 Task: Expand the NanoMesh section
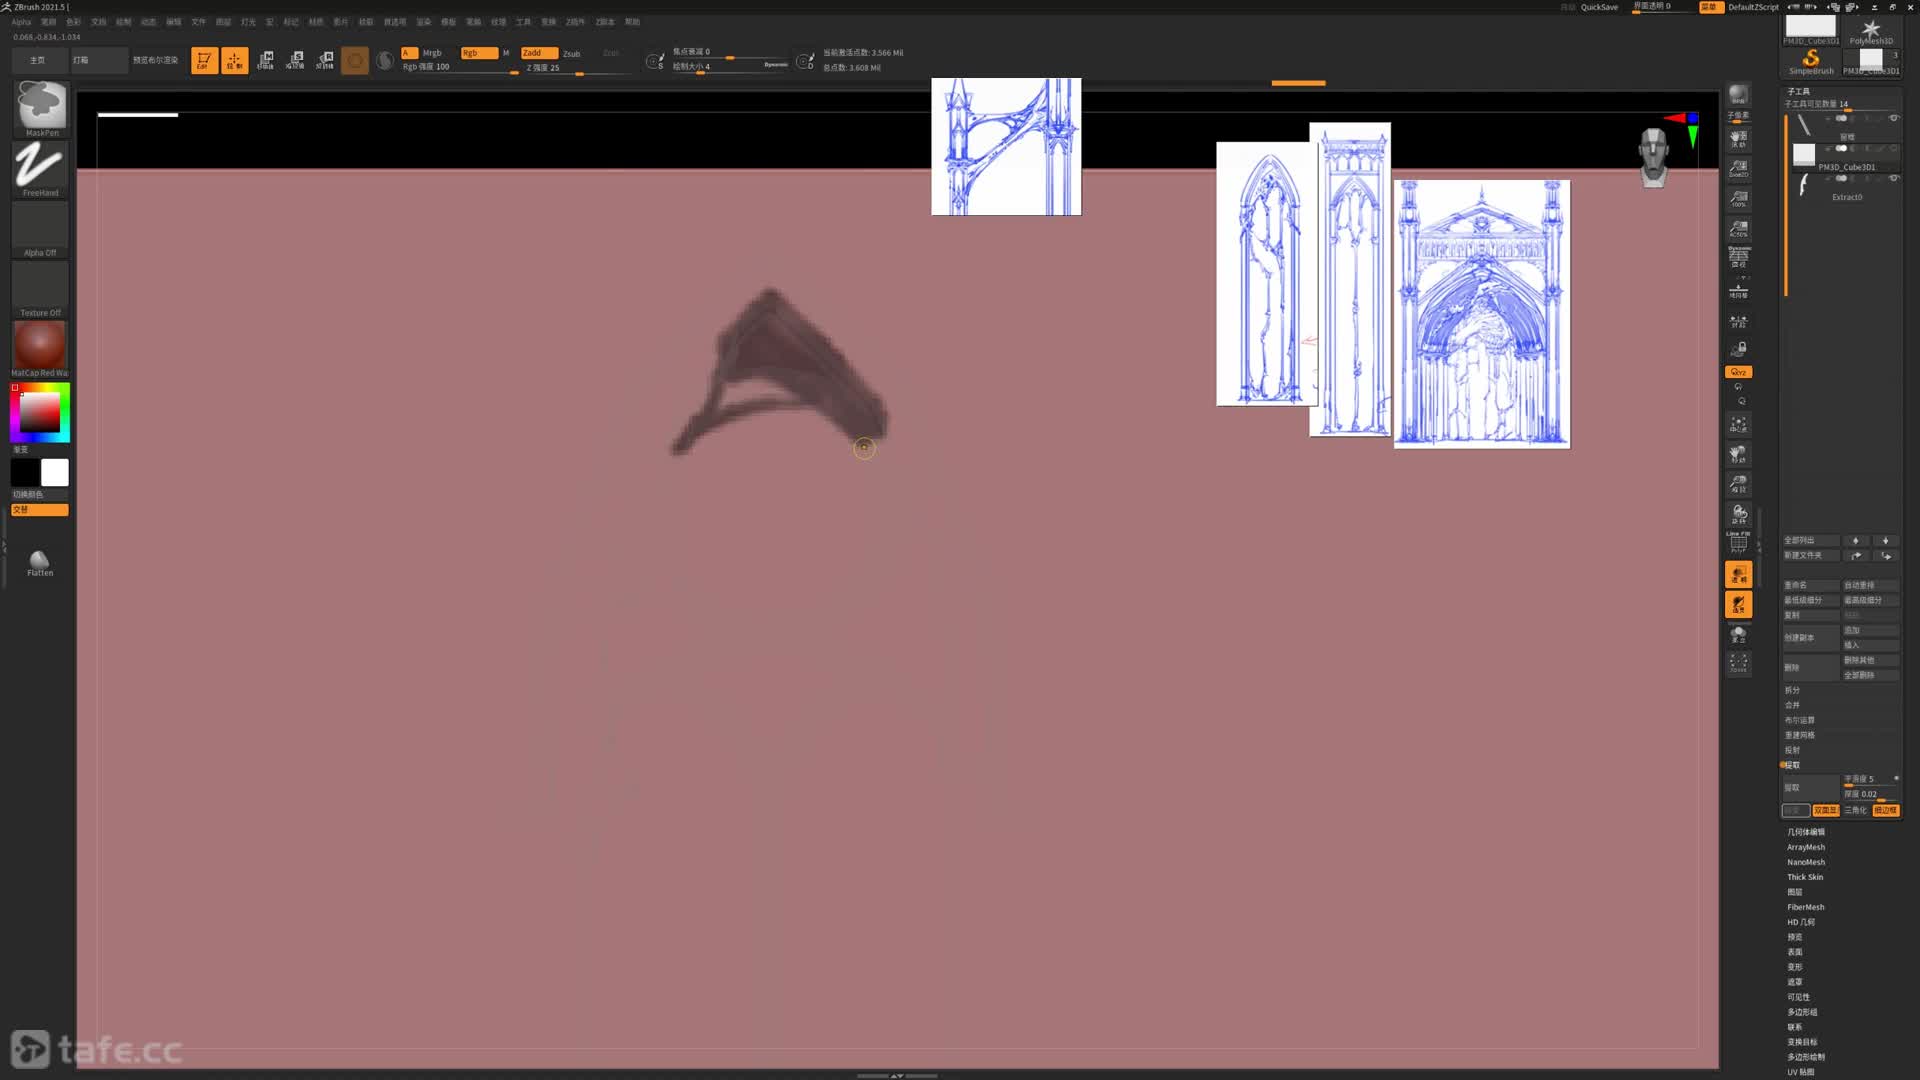tap(1806, 862)
